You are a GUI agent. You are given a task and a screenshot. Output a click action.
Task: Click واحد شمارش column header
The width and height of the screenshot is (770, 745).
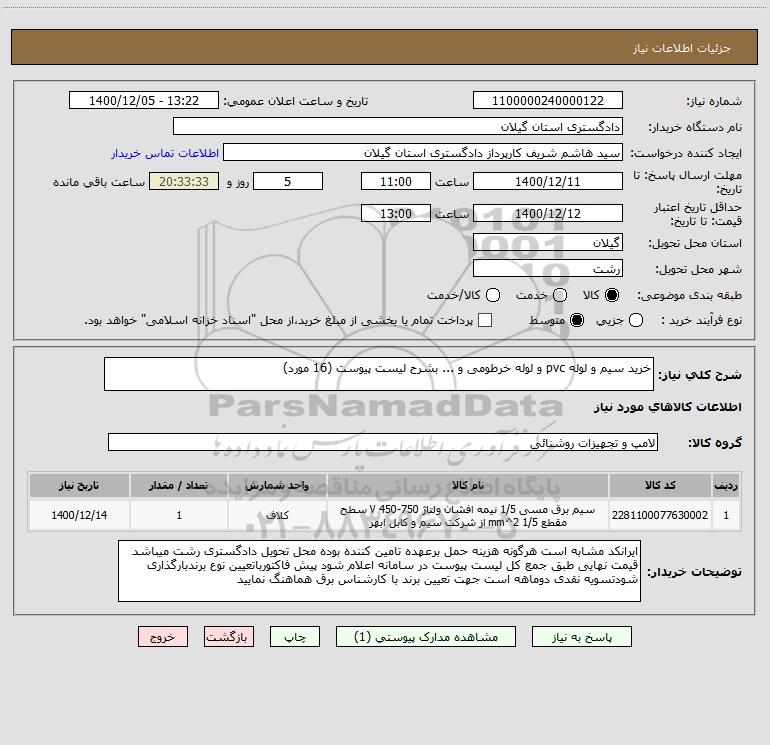pos(277,486)
